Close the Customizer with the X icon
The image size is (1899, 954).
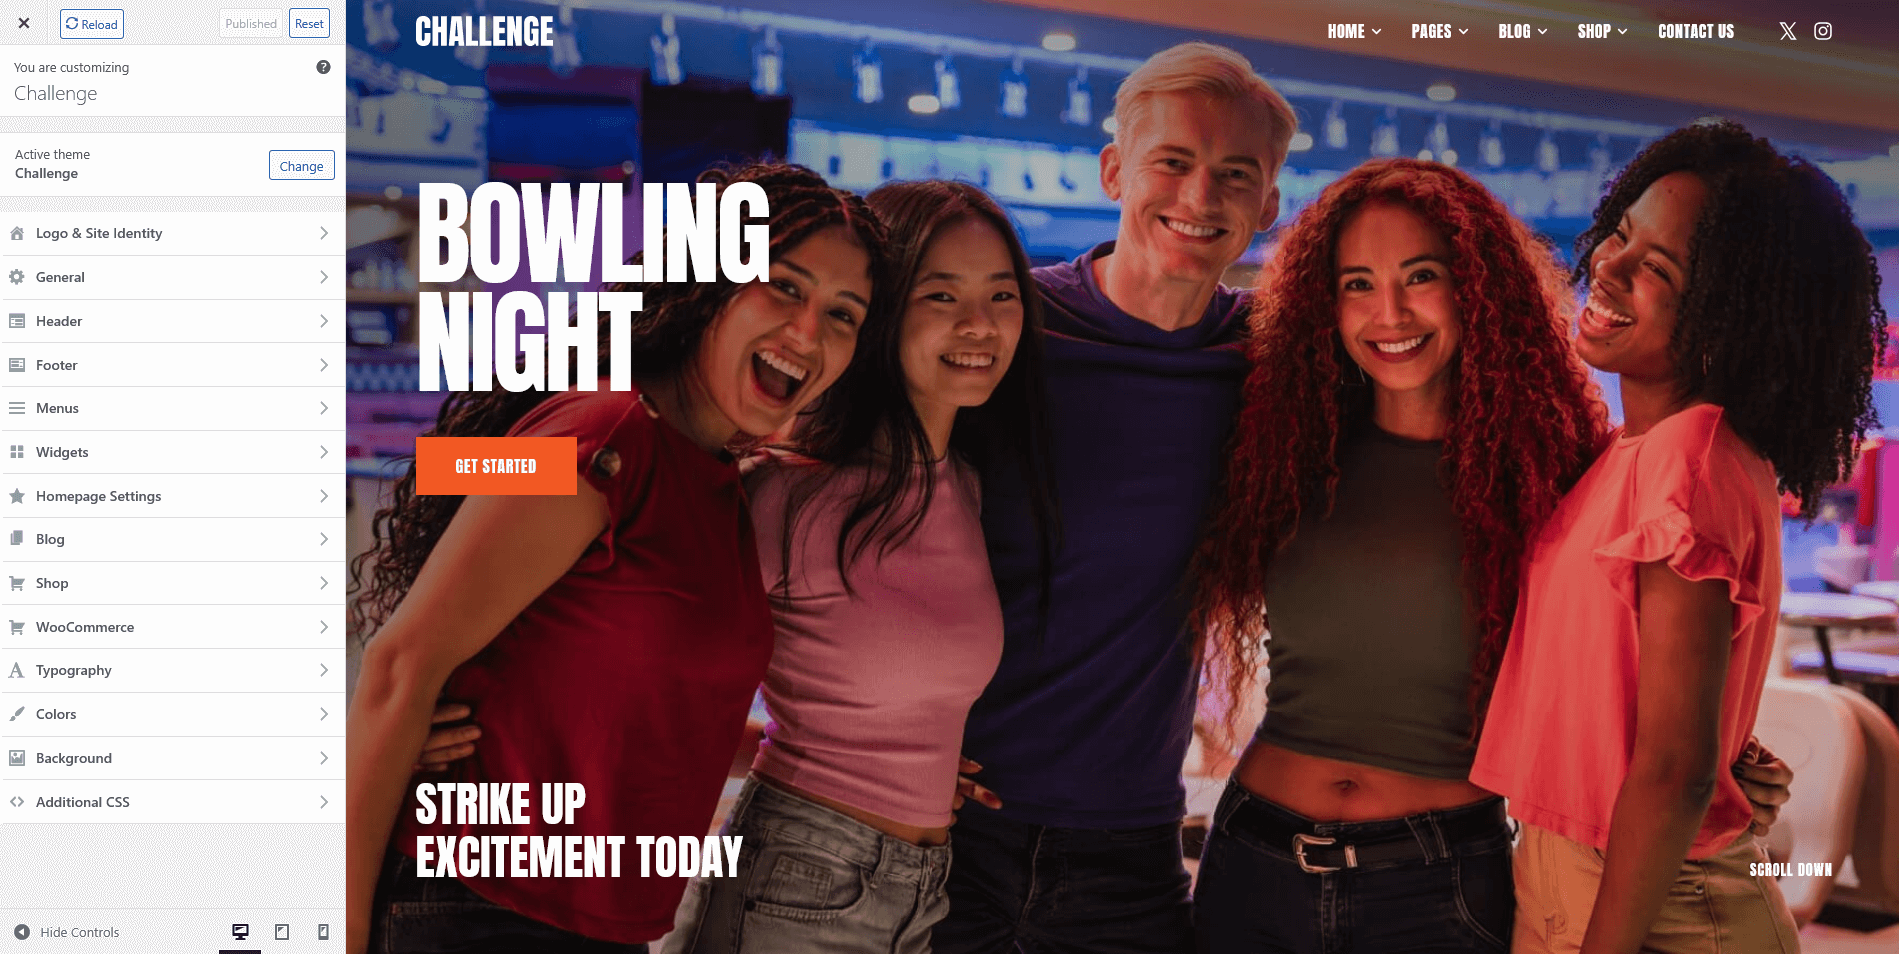24,23
